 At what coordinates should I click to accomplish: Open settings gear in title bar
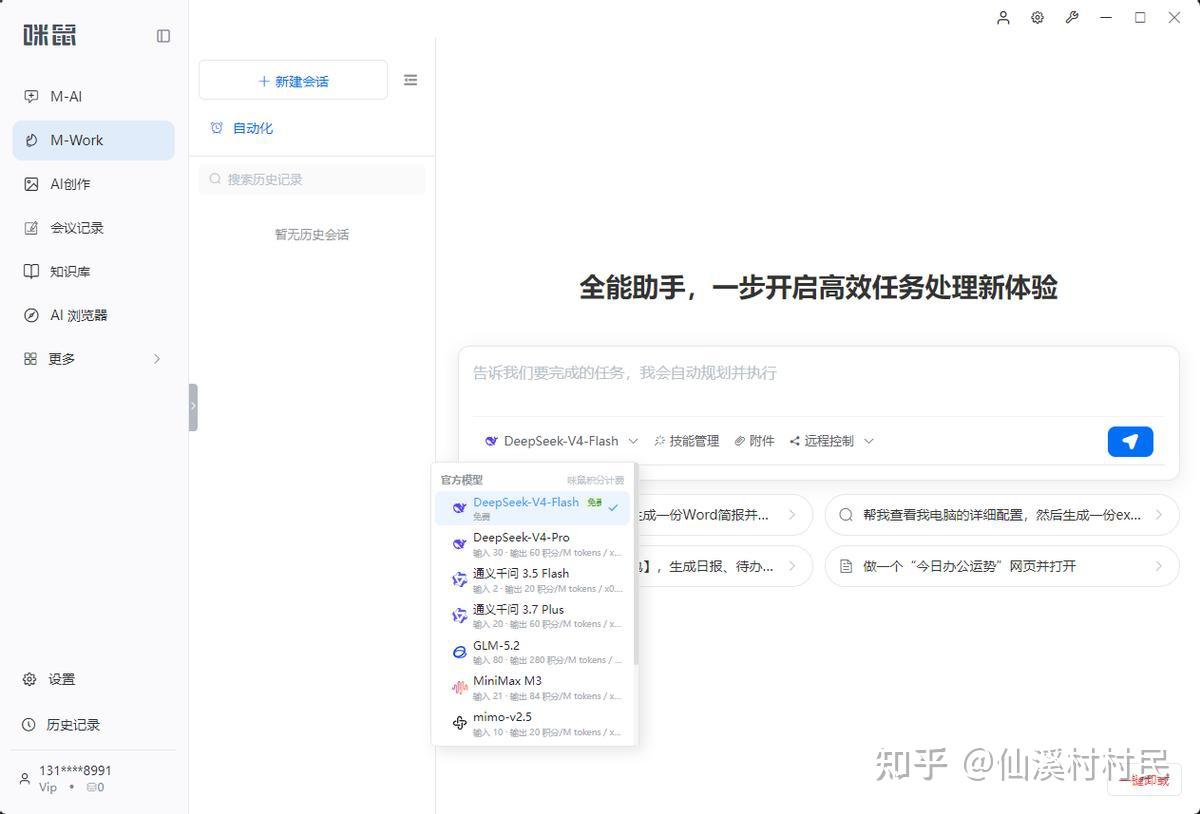tap(1037, 17)
